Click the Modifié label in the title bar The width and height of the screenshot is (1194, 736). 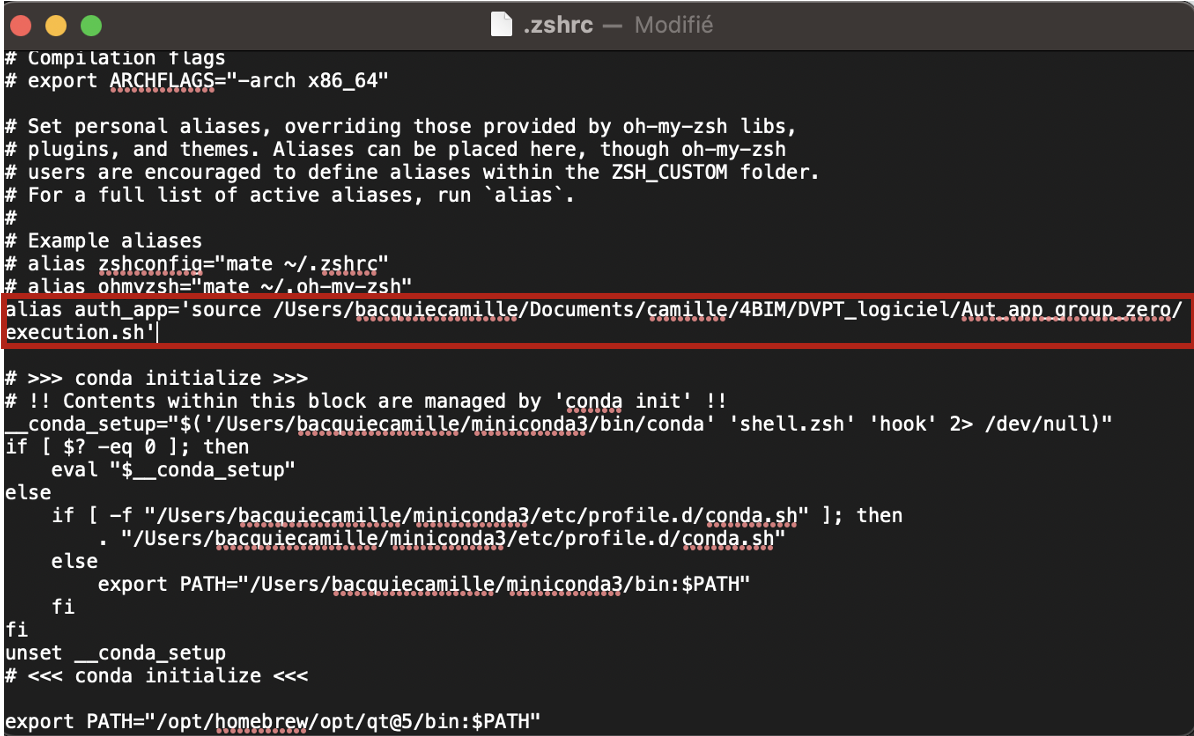point(673,24)
